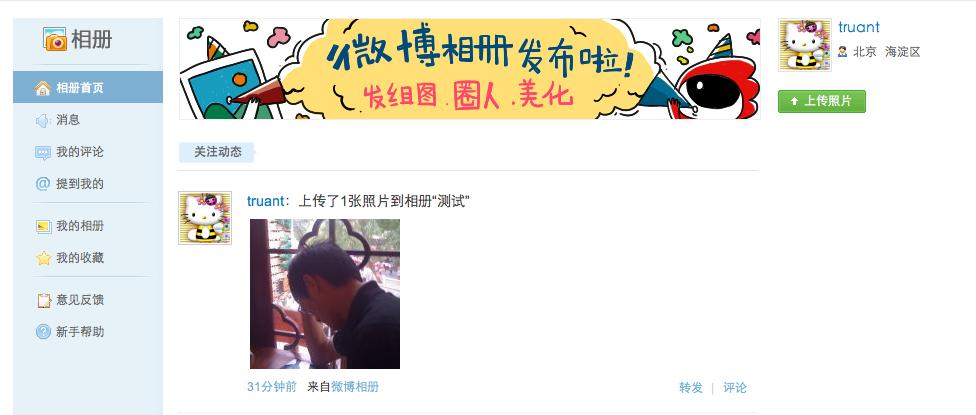Click the camera album logo icon
The width and height of the screenshot is (976, 415).
click(55, 39)
